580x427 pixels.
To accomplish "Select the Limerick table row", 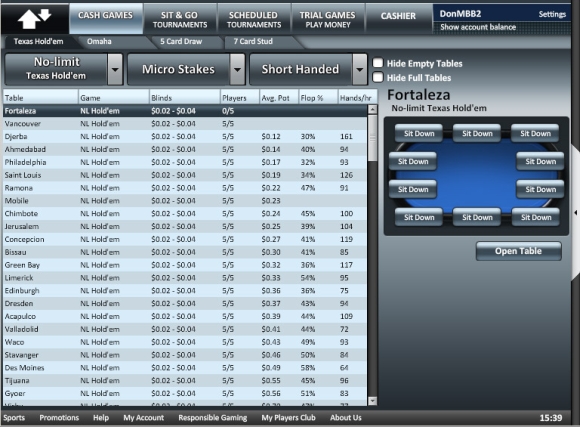I will (x=185, y=278).
